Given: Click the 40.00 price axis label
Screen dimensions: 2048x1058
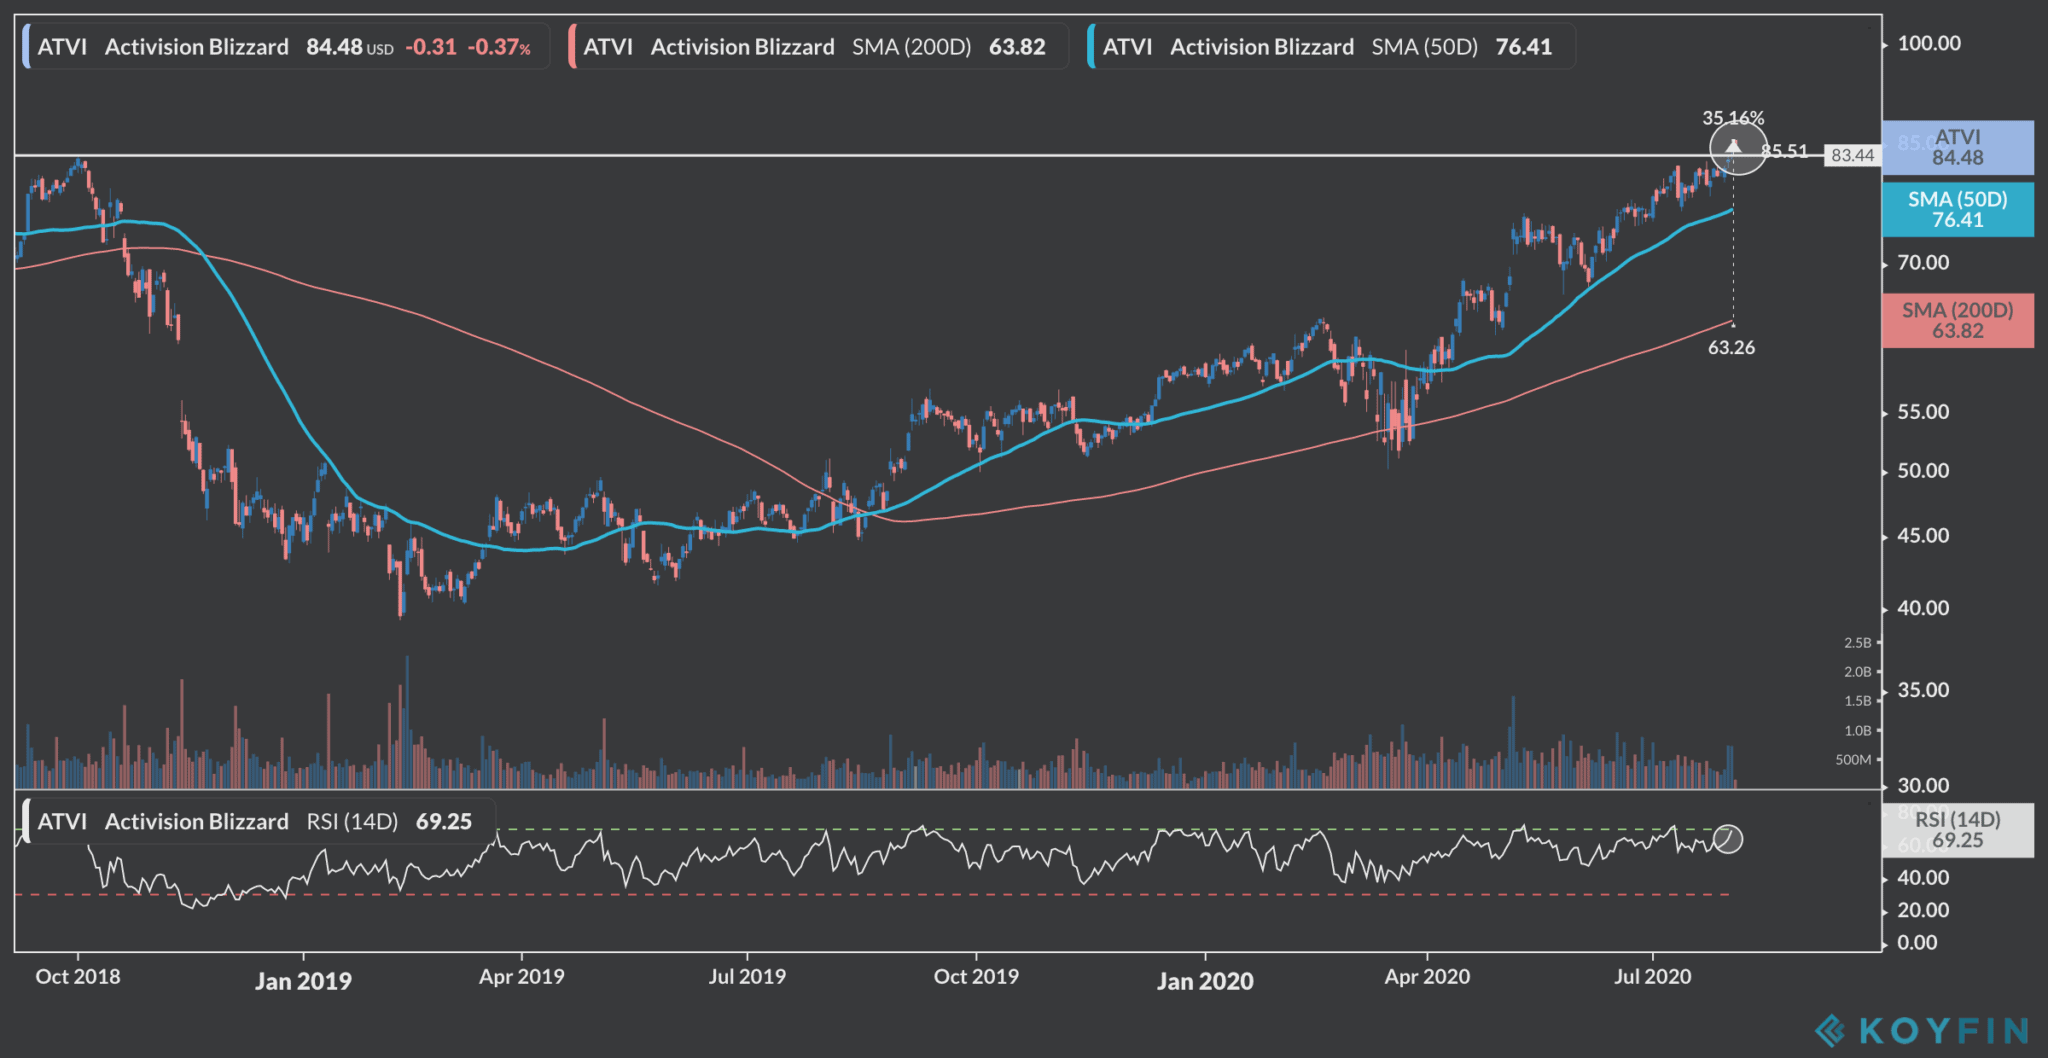Looking at the screenshot, I should 1923,608.
